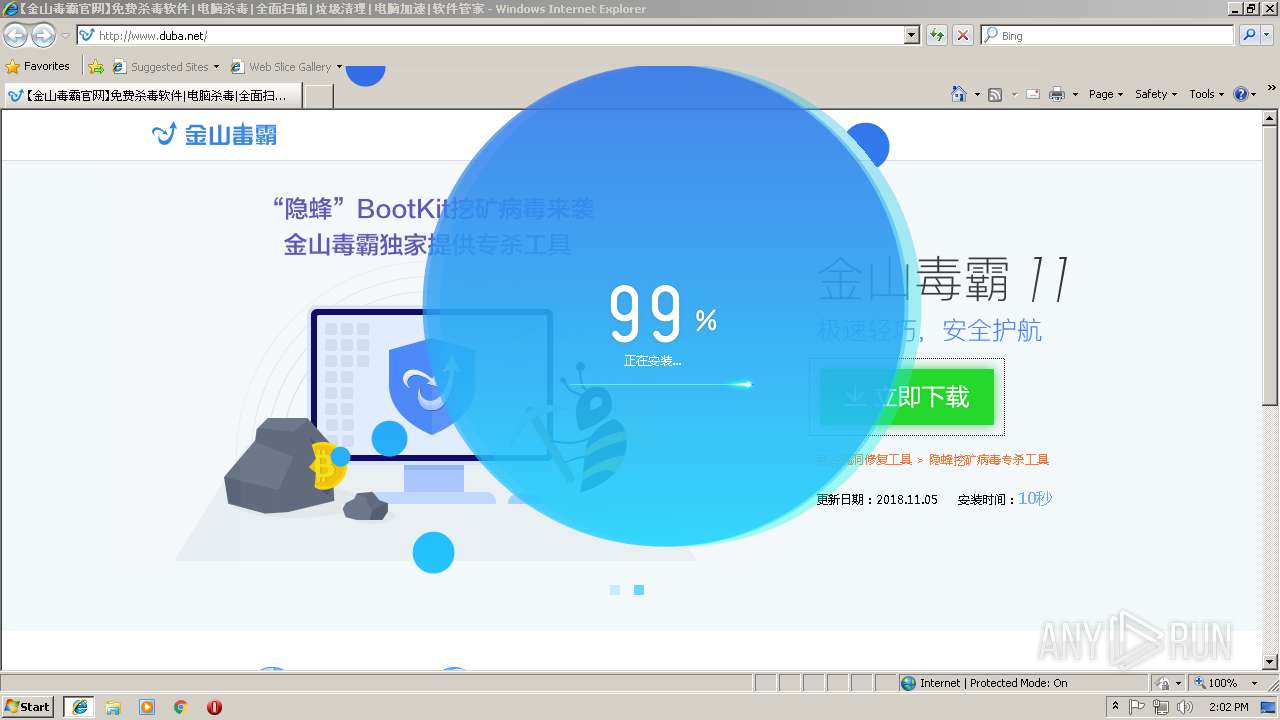
Task: Launch Google Chrome from the taskbar
Action: tap(180, 707)
